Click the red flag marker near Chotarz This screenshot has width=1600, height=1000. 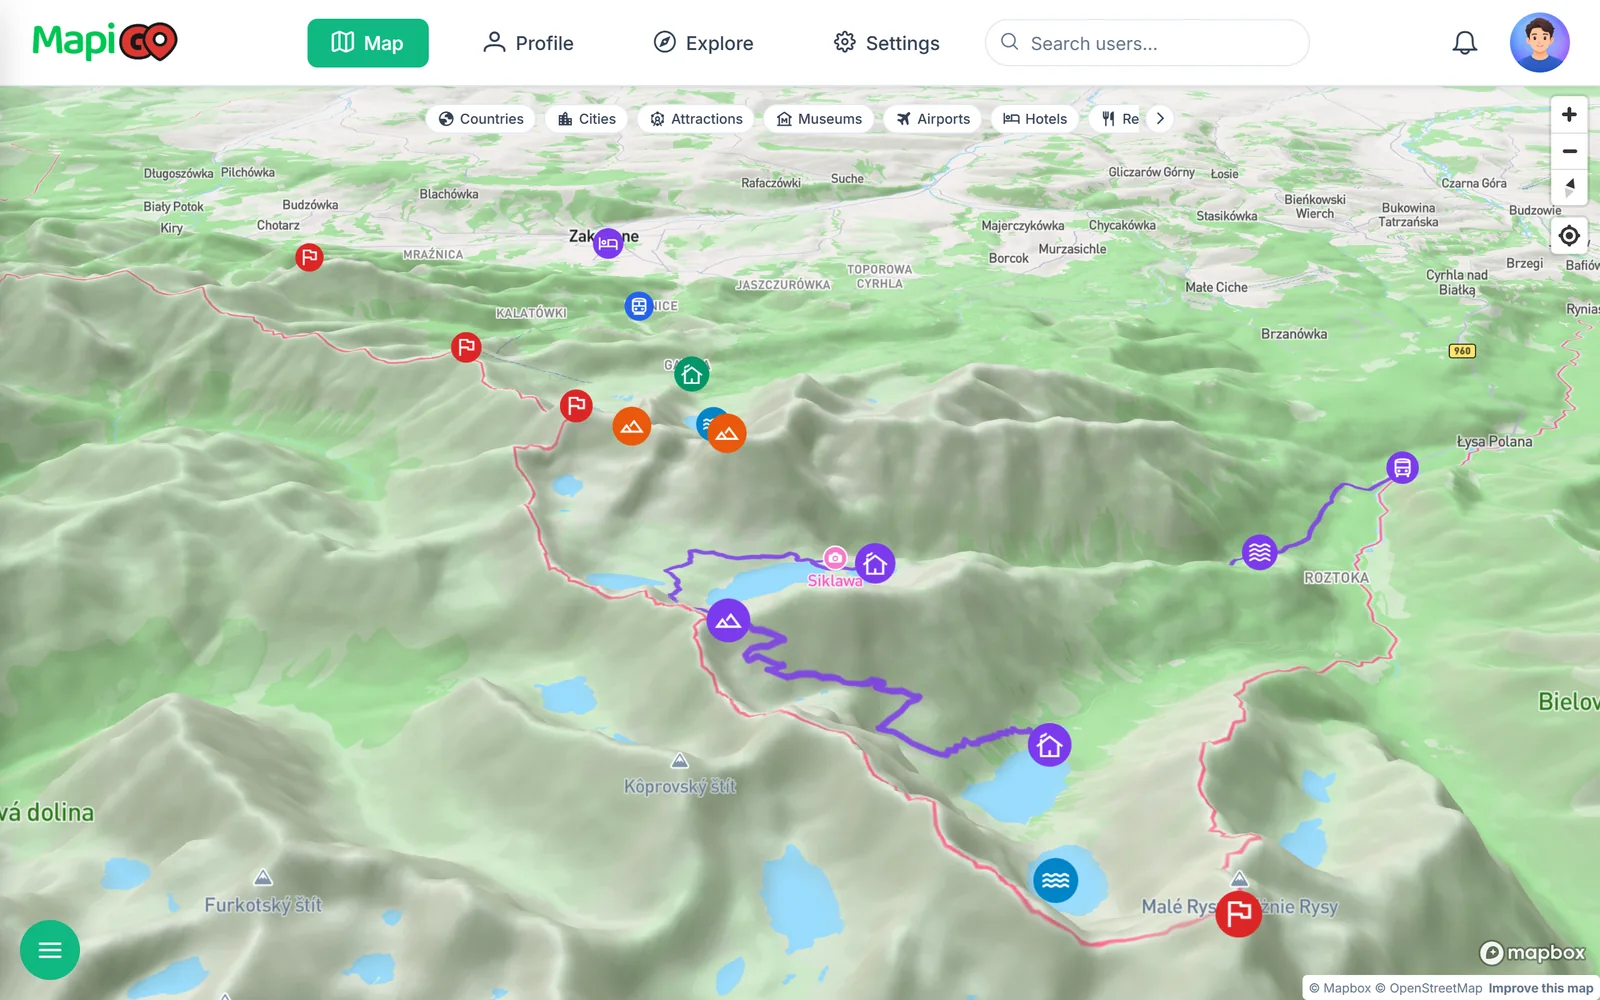309,257
